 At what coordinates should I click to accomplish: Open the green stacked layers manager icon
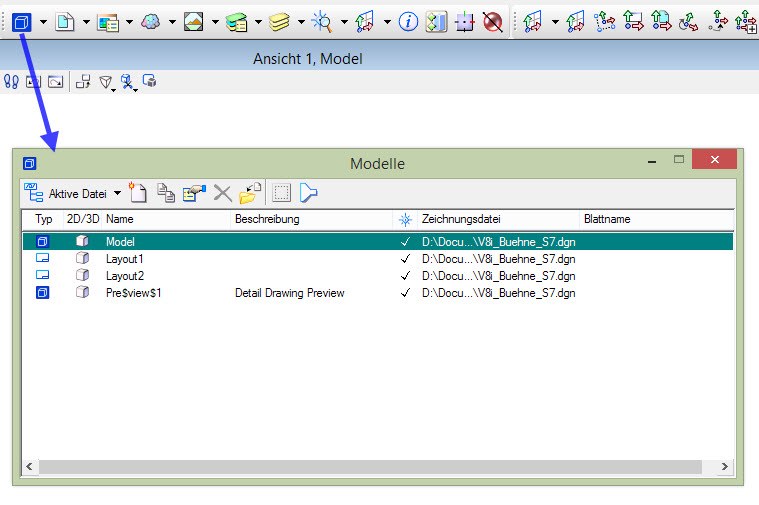(237, 22)
